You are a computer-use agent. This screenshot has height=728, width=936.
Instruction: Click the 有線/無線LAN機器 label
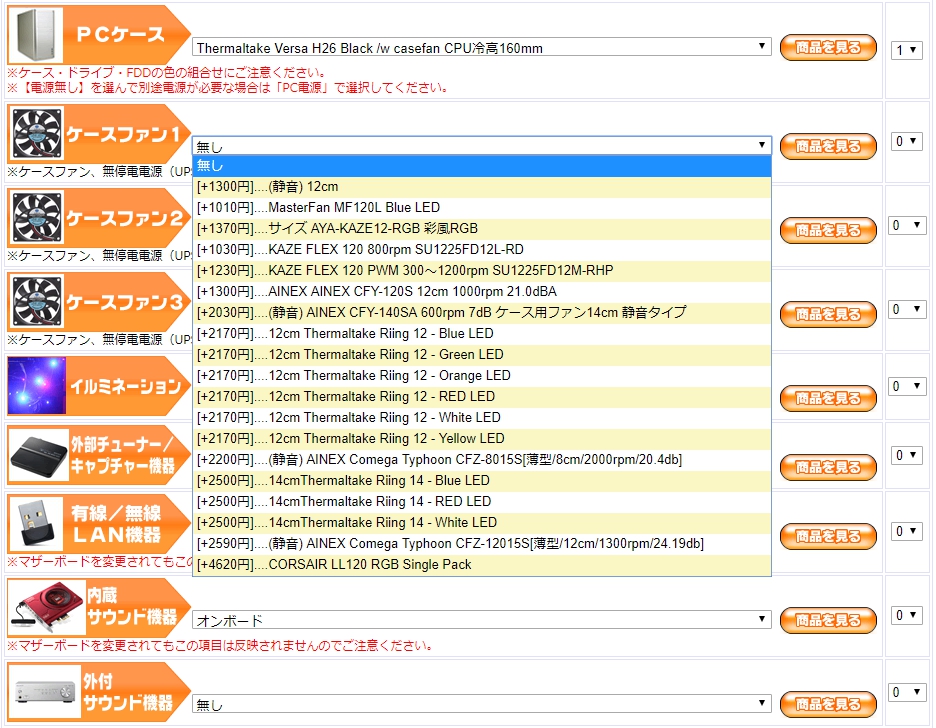[116, 524]
